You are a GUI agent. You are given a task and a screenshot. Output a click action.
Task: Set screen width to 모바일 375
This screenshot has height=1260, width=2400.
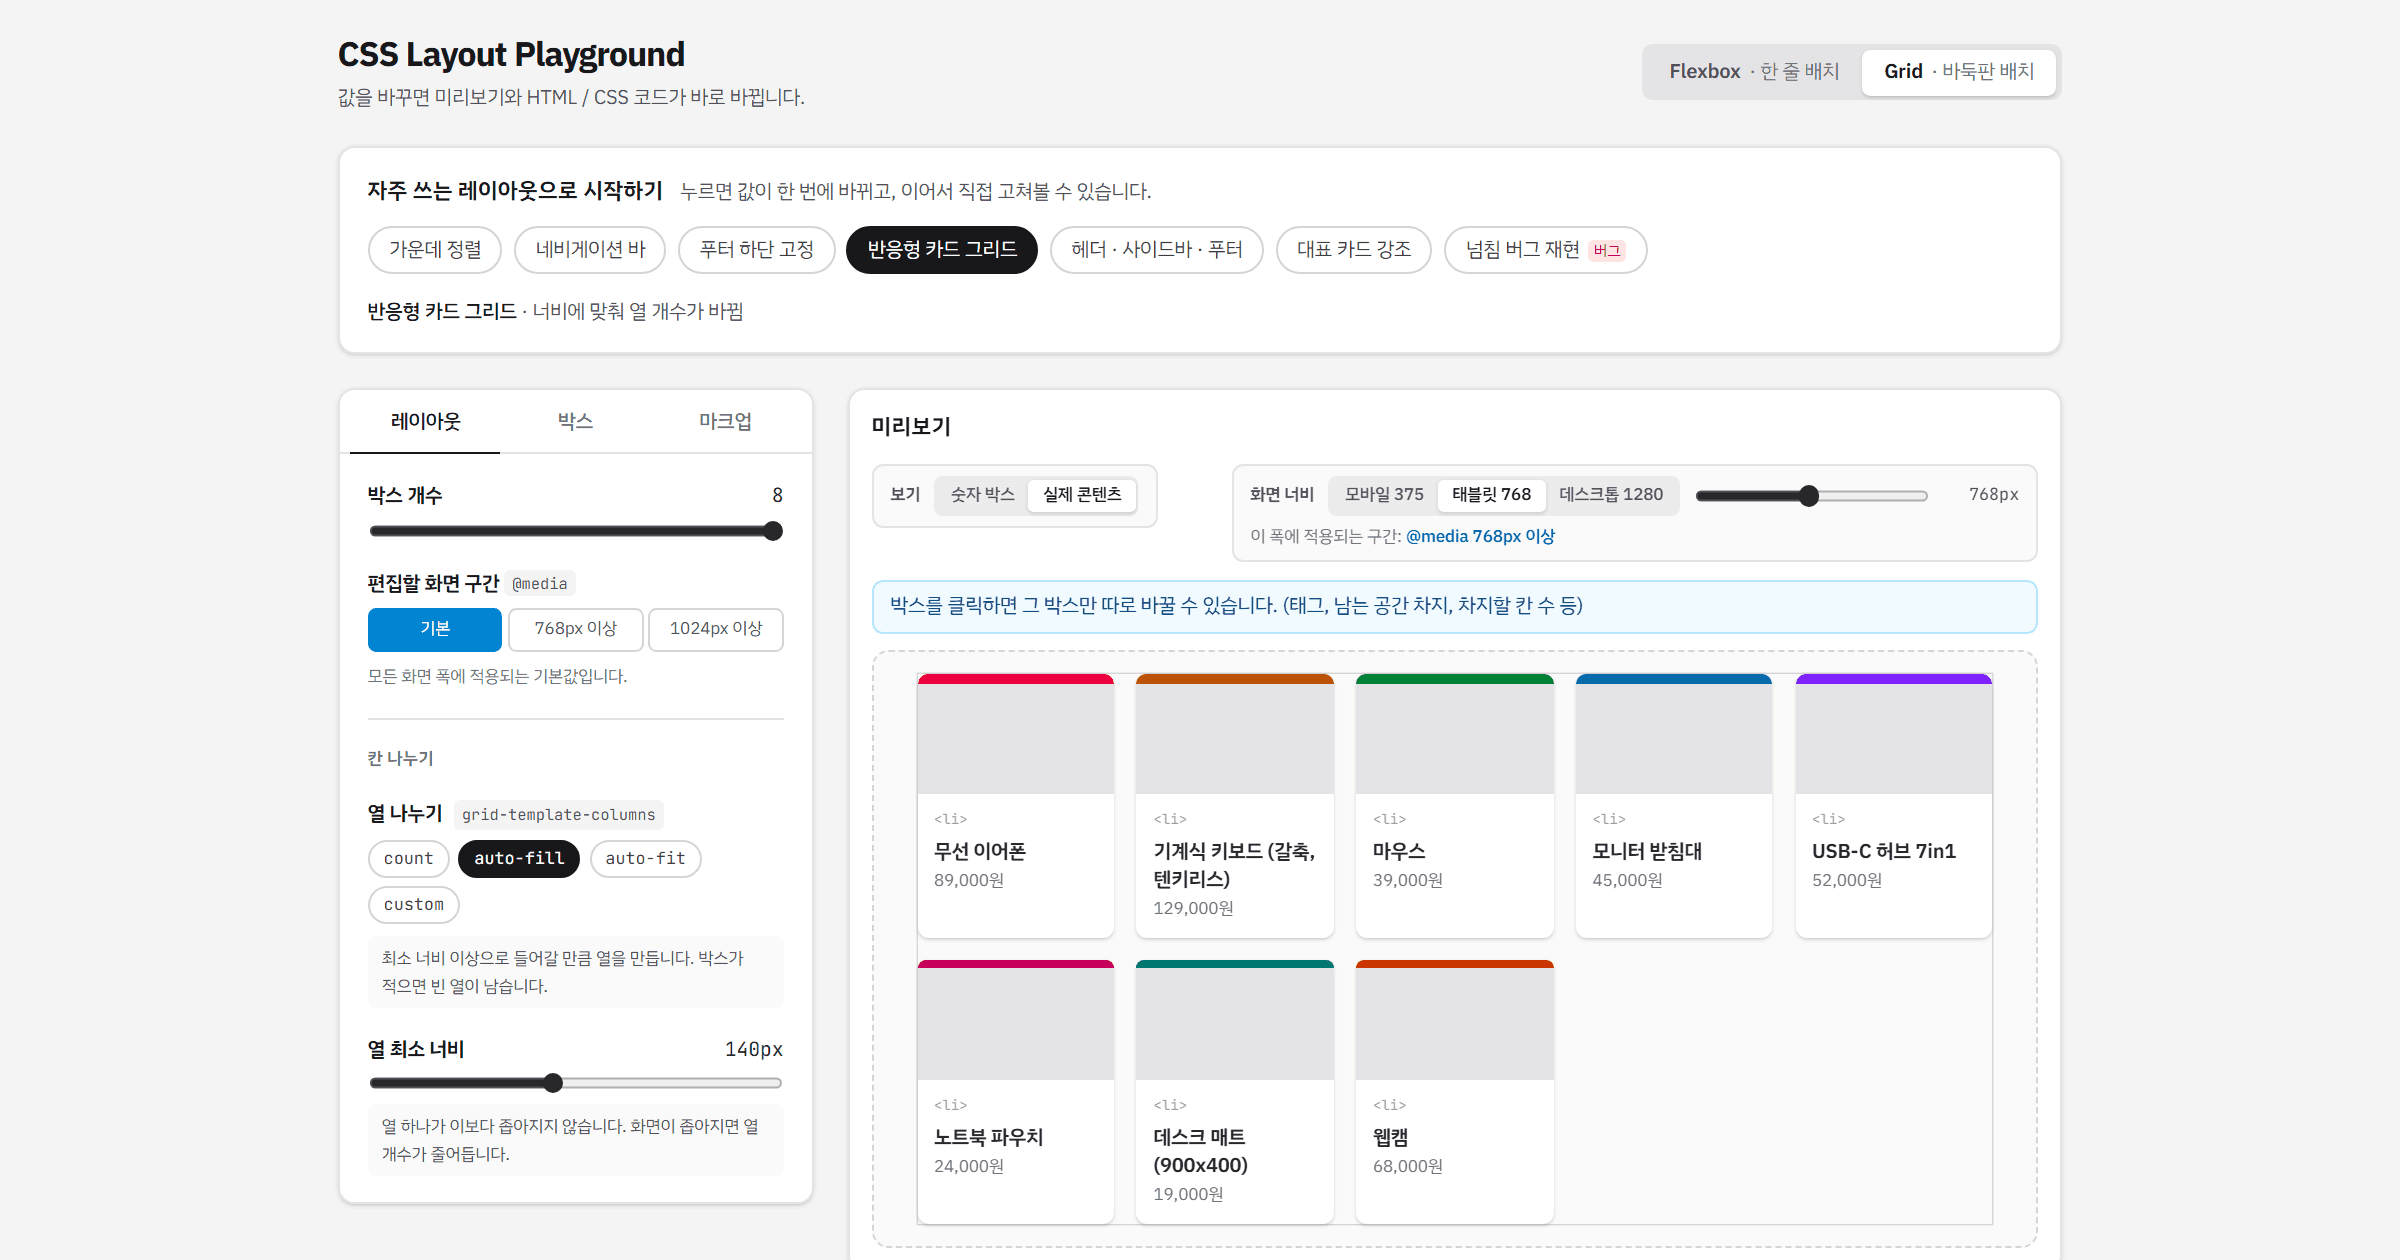(1384, 495)
